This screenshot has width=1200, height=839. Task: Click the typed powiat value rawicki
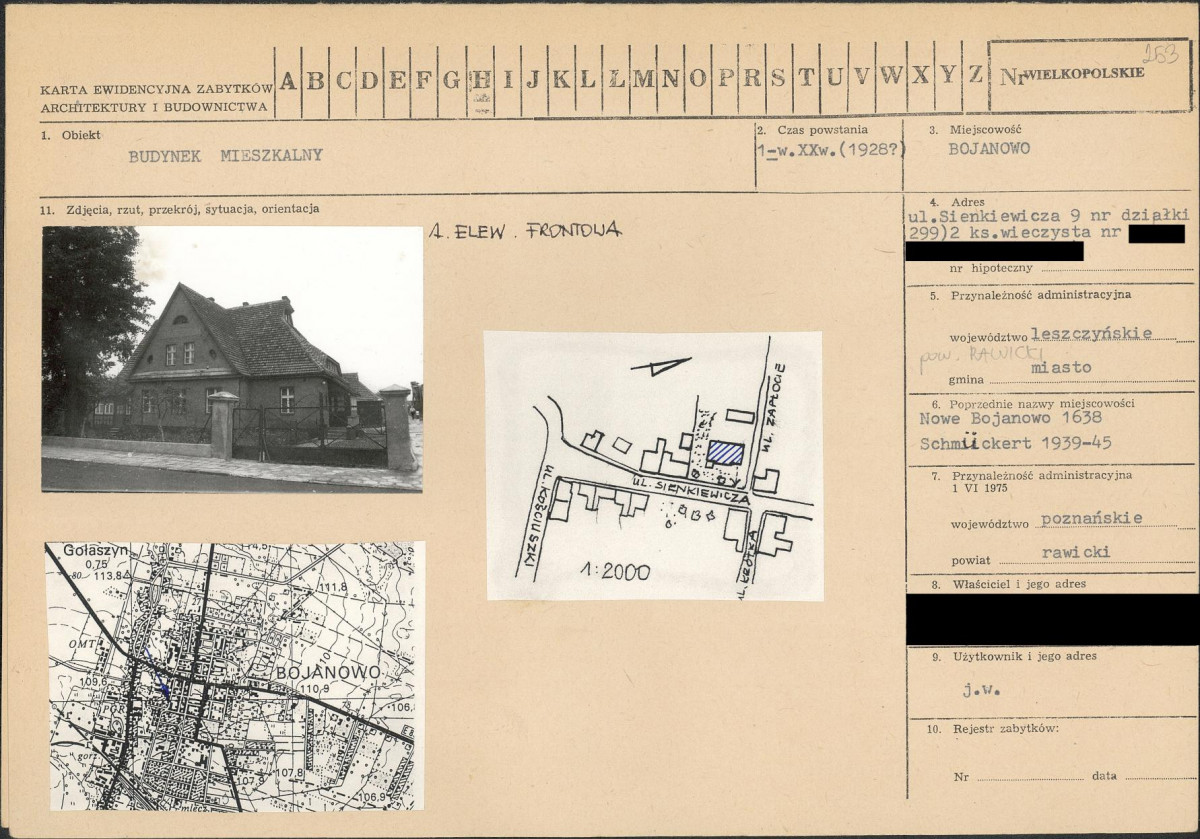pyautogui.click(x=1076, y=552)
